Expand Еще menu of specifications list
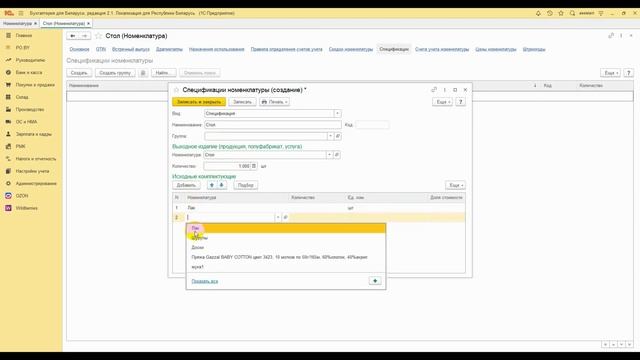The image size is (640, 360). point(611,73)
